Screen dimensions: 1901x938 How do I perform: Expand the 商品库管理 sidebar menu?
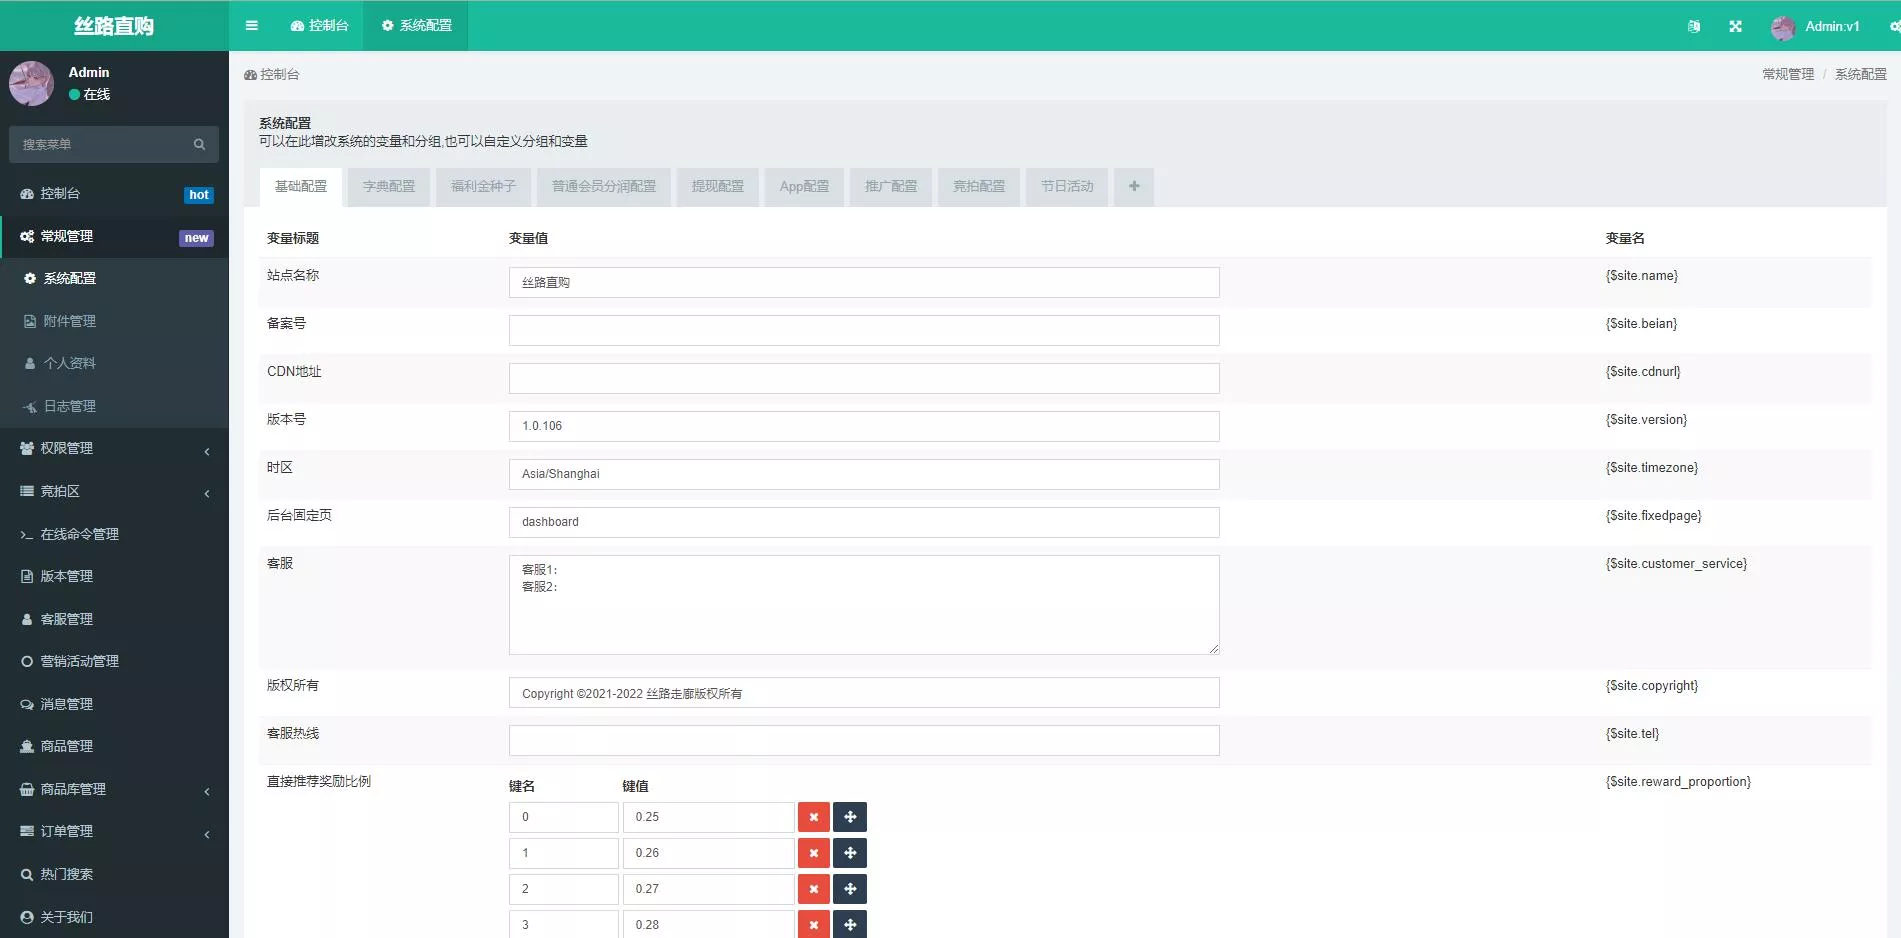114,790
